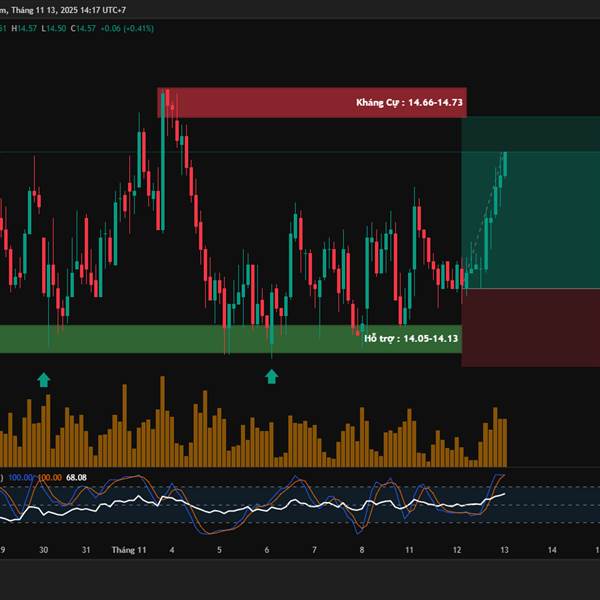This screenshot has width=600, height=600.
Task: Click date label 8 on the time axis
Action: point(362,550)
